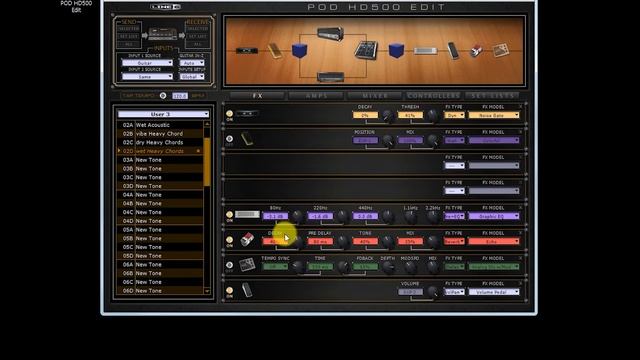640x360 pixels.
Task: Click the Noise Gate Decay knob
Action: coord(388,116)
